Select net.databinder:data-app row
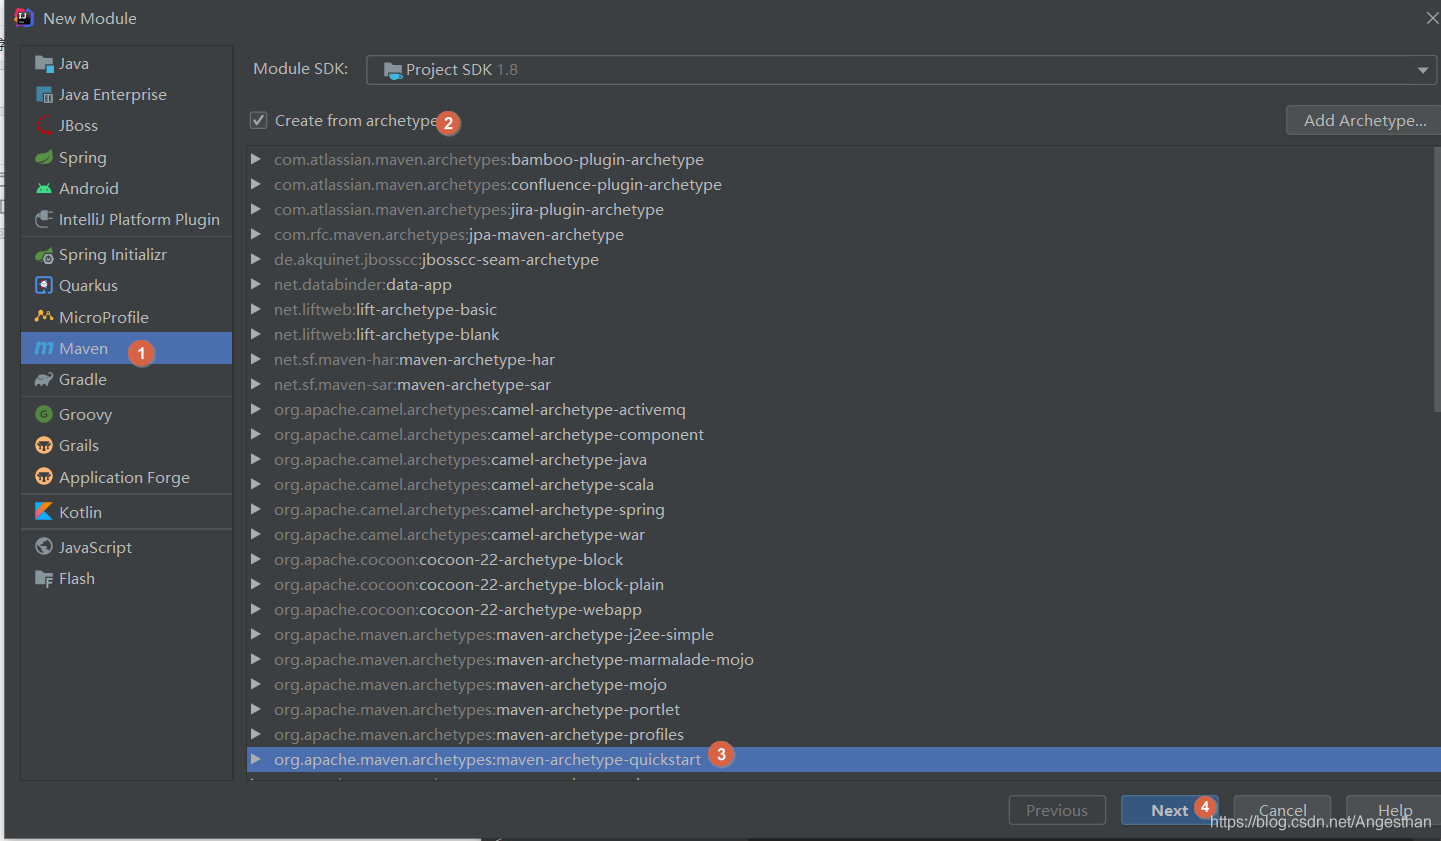Screen dimensions: 1441x841 click(840, 284)
